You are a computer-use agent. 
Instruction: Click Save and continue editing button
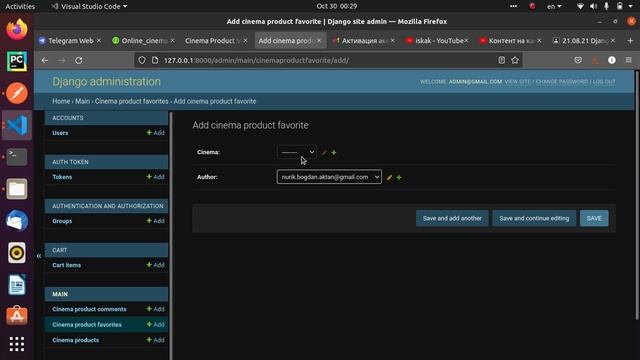[x=534, y=218]
